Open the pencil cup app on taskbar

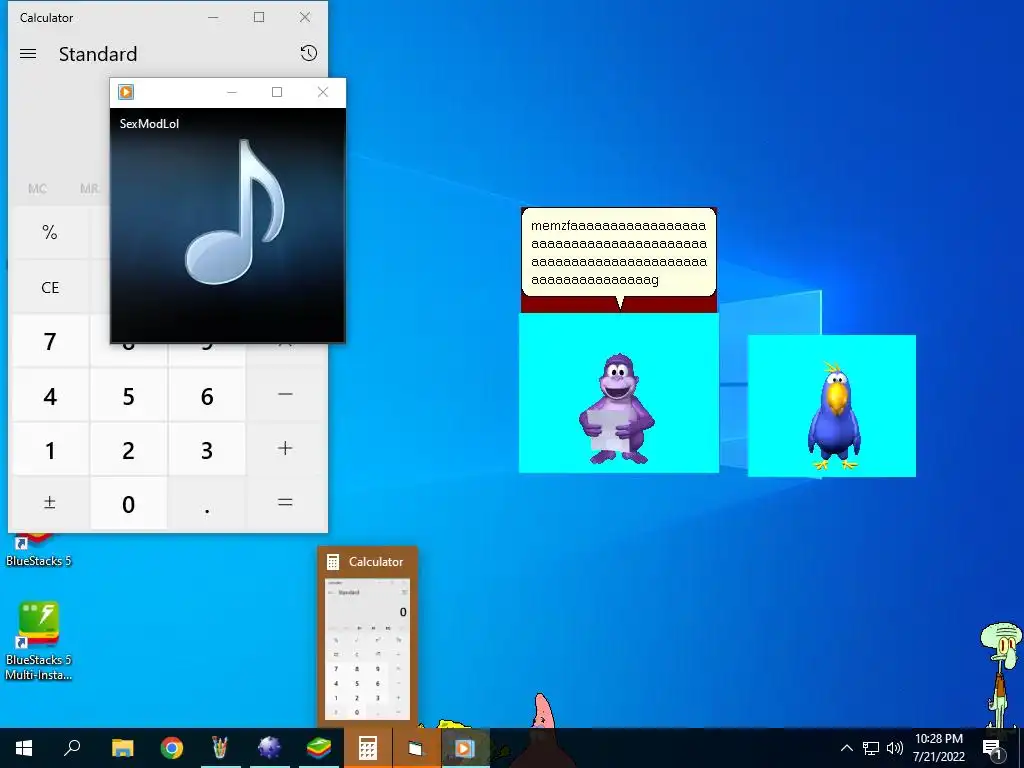click(x=220, y=748)
